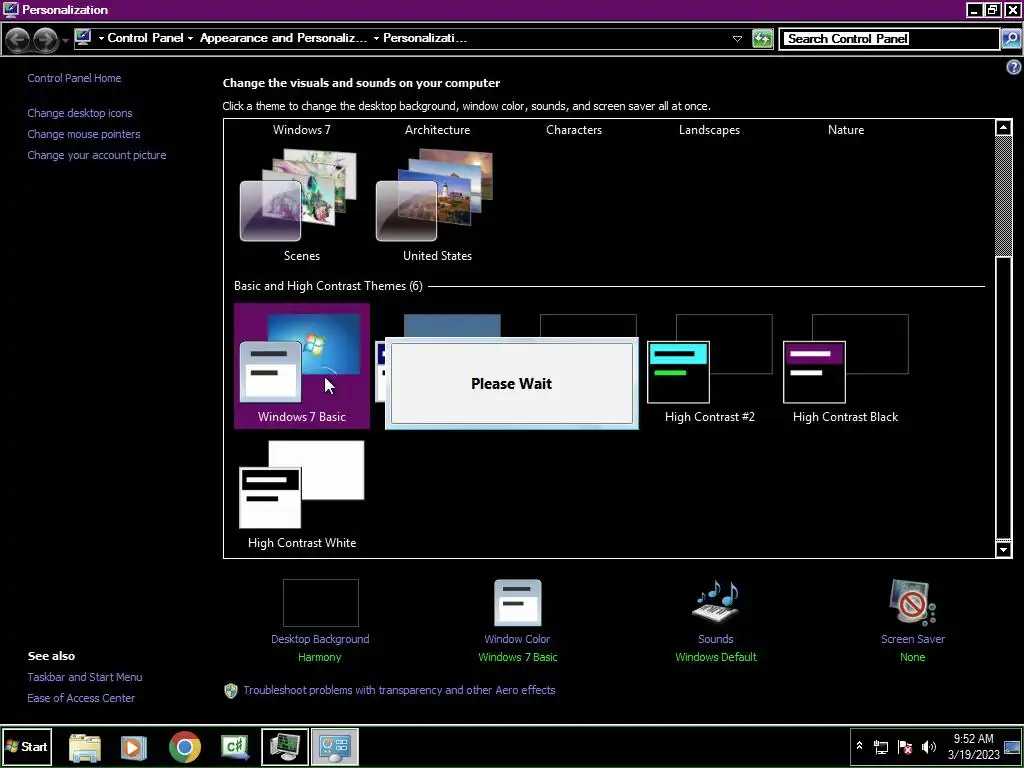Open the computer monitor app in taskbar
The image size is (1024, 768).
285,747
